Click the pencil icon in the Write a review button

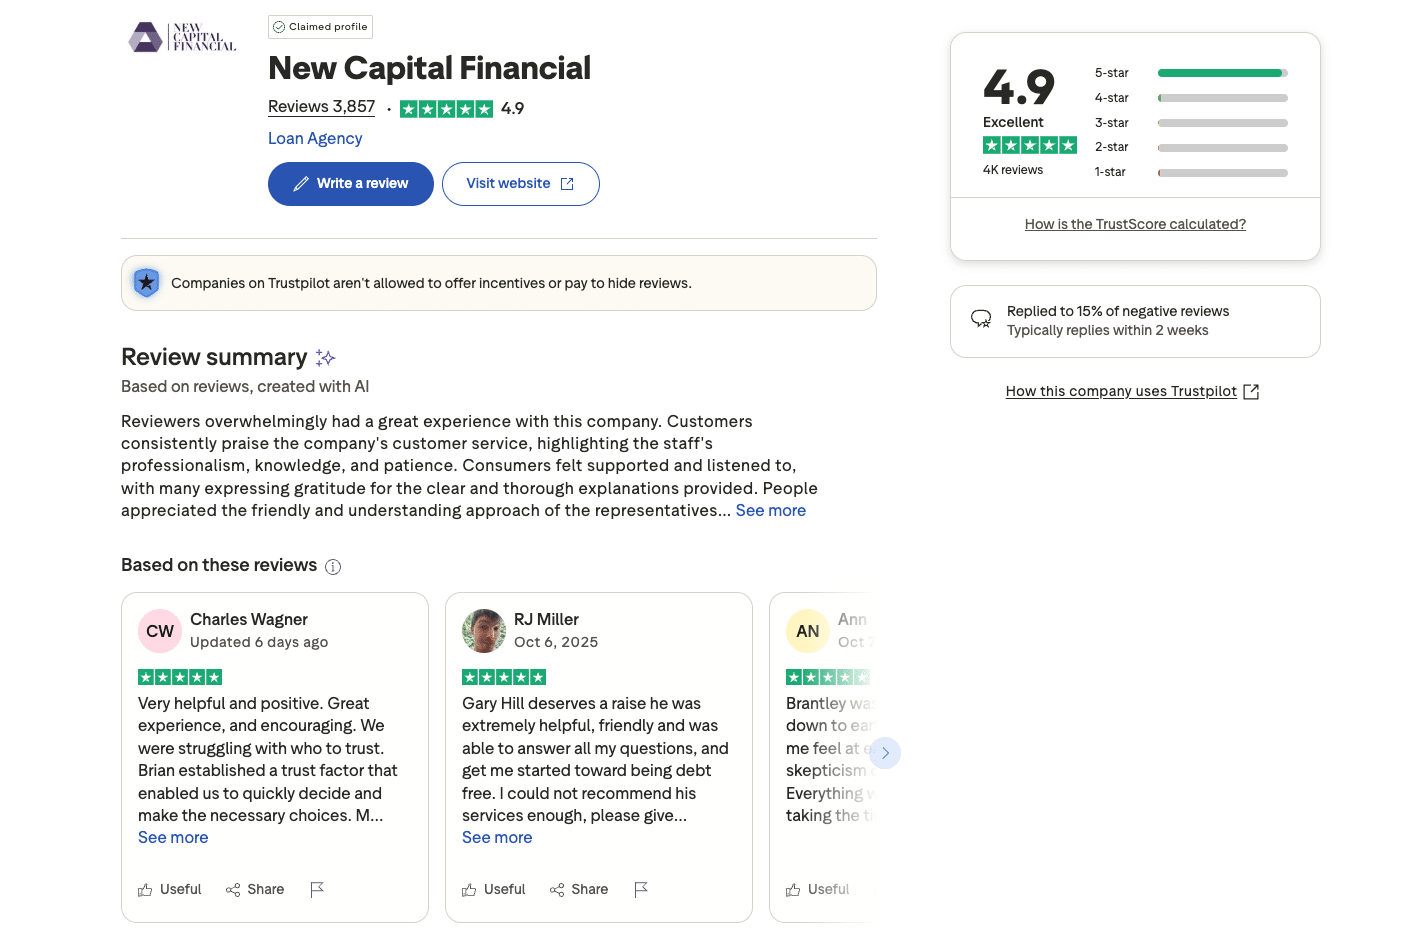click(300, 183)
